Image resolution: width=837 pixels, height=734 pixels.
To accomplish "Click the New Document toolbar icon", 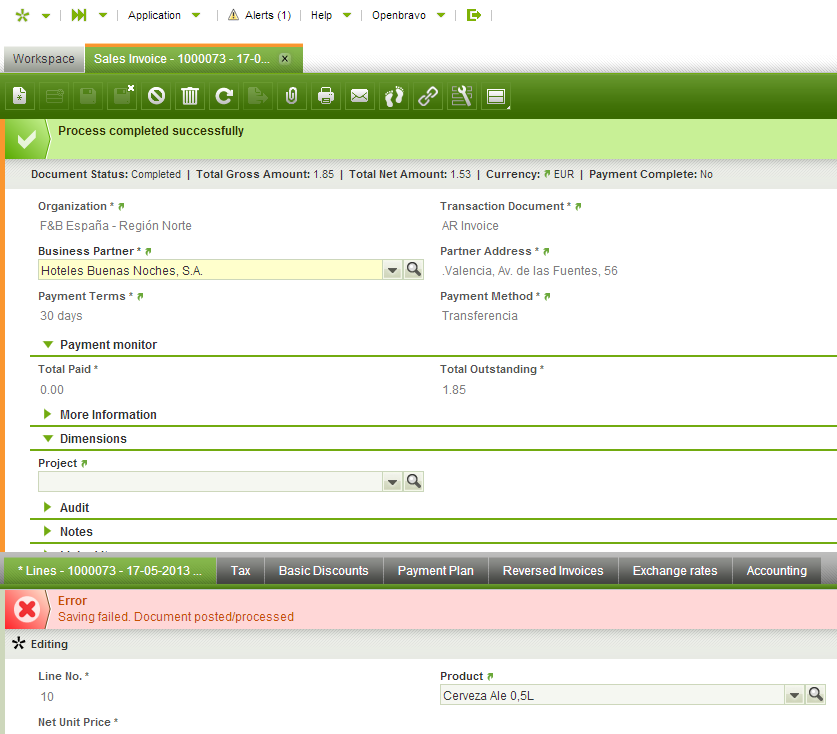I will 20,96.
